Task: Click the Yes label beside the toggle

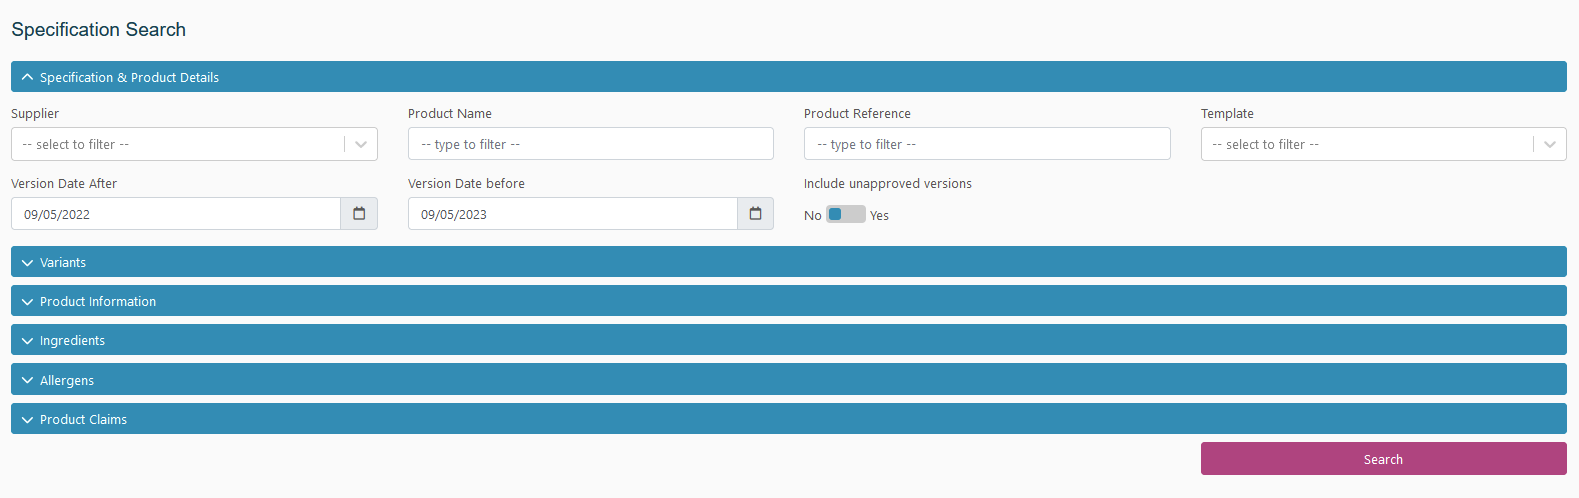Action: (879, 216)
